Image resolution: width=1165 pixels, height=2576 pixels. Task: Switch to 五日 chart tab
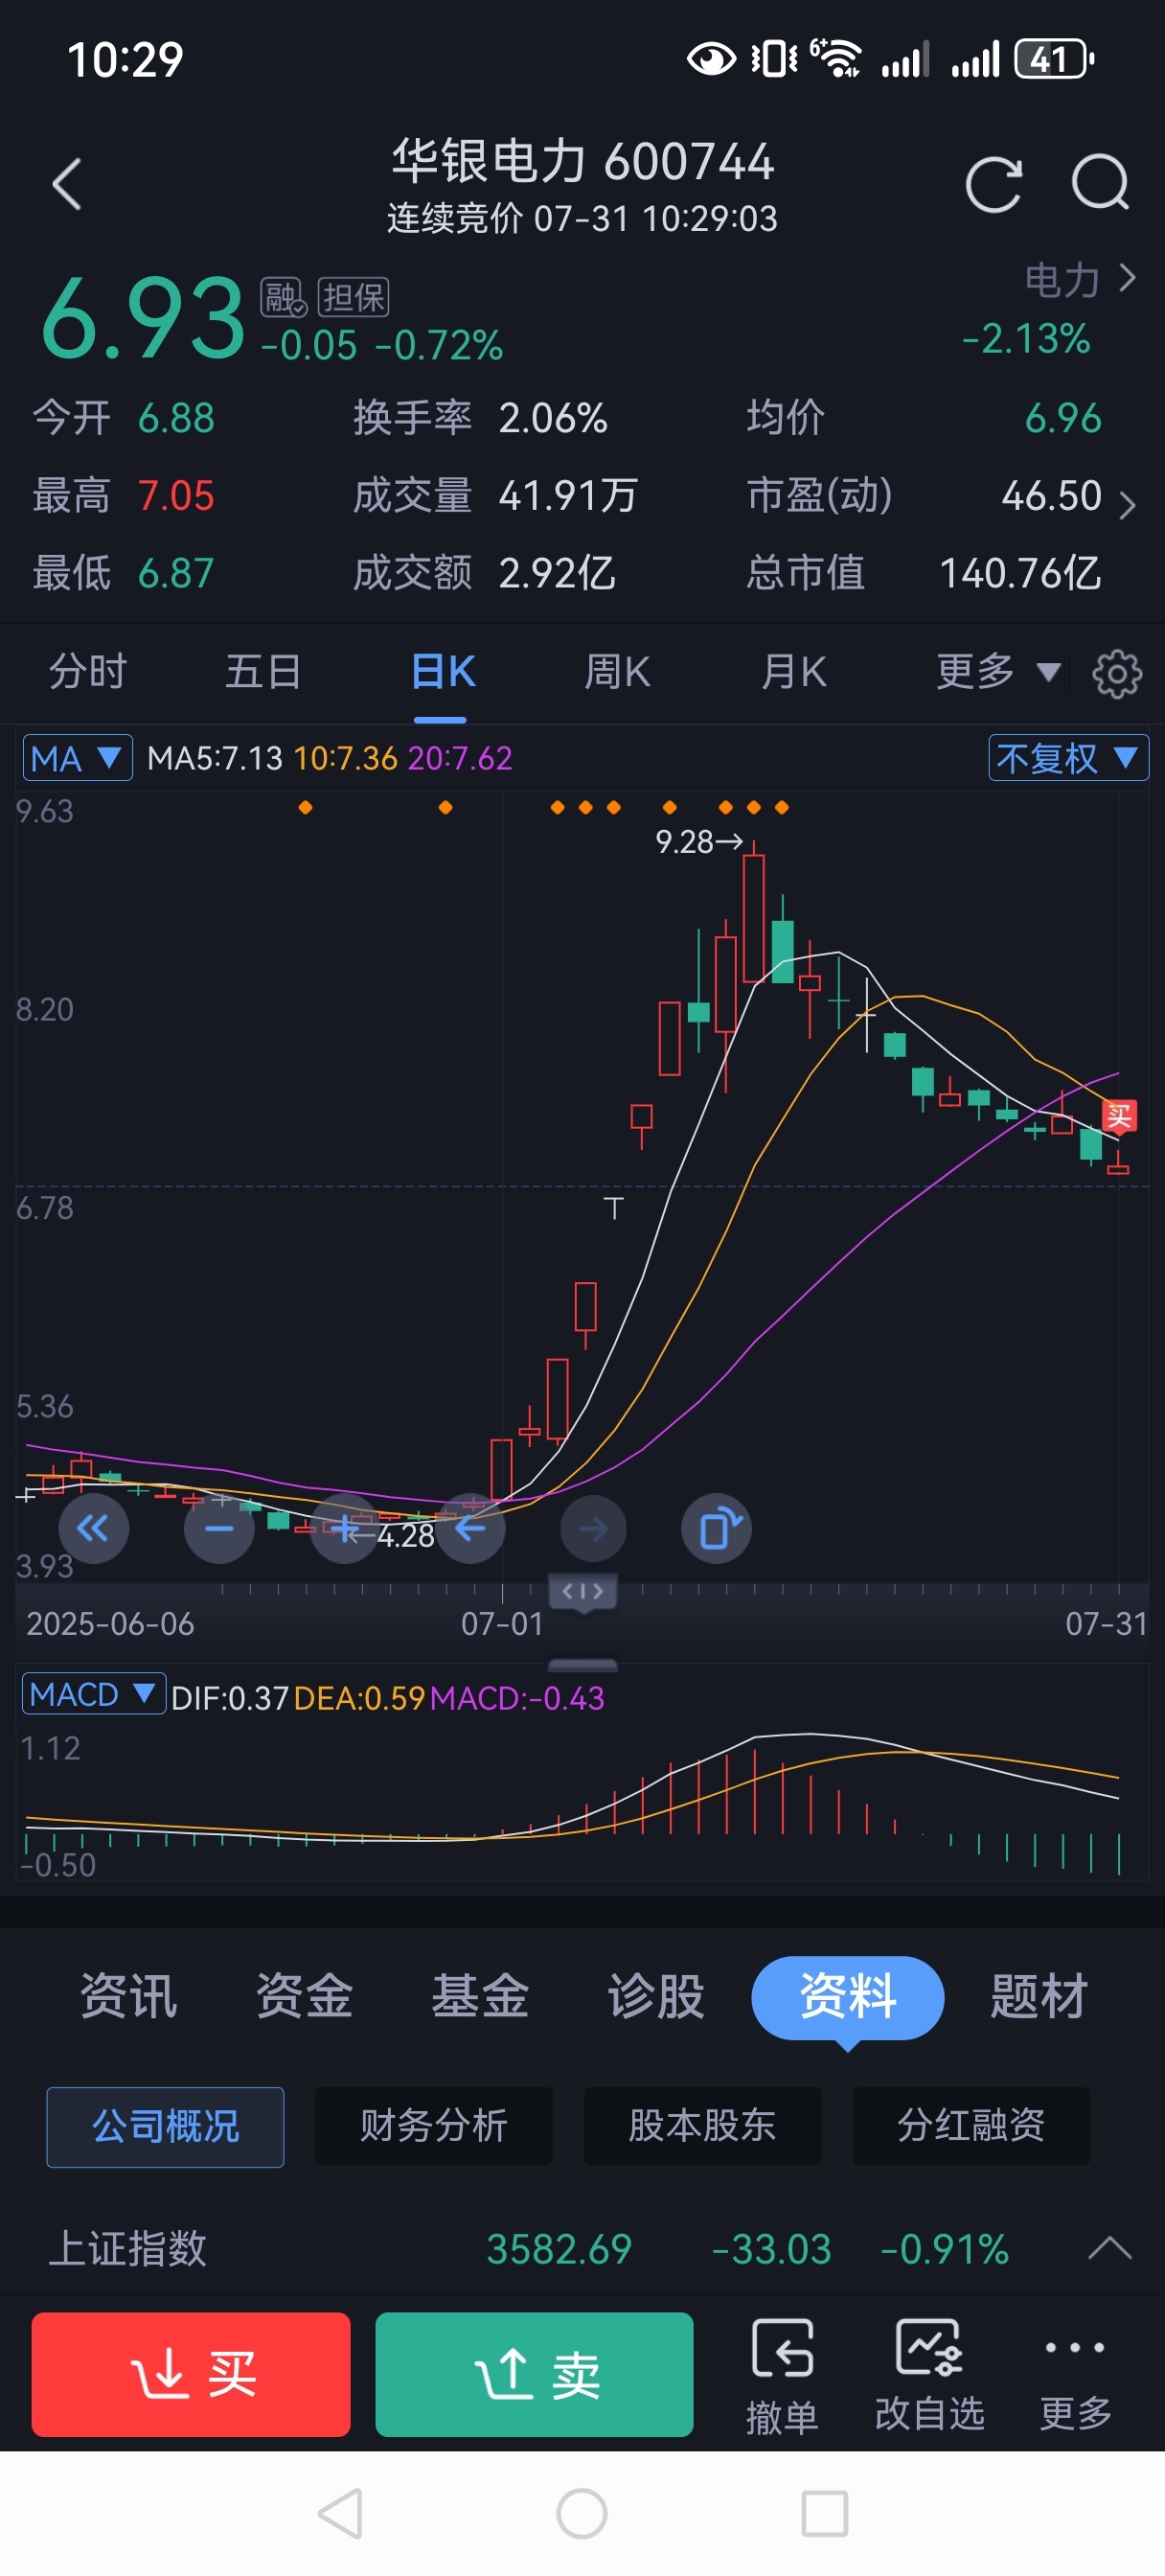click(263, 671)
